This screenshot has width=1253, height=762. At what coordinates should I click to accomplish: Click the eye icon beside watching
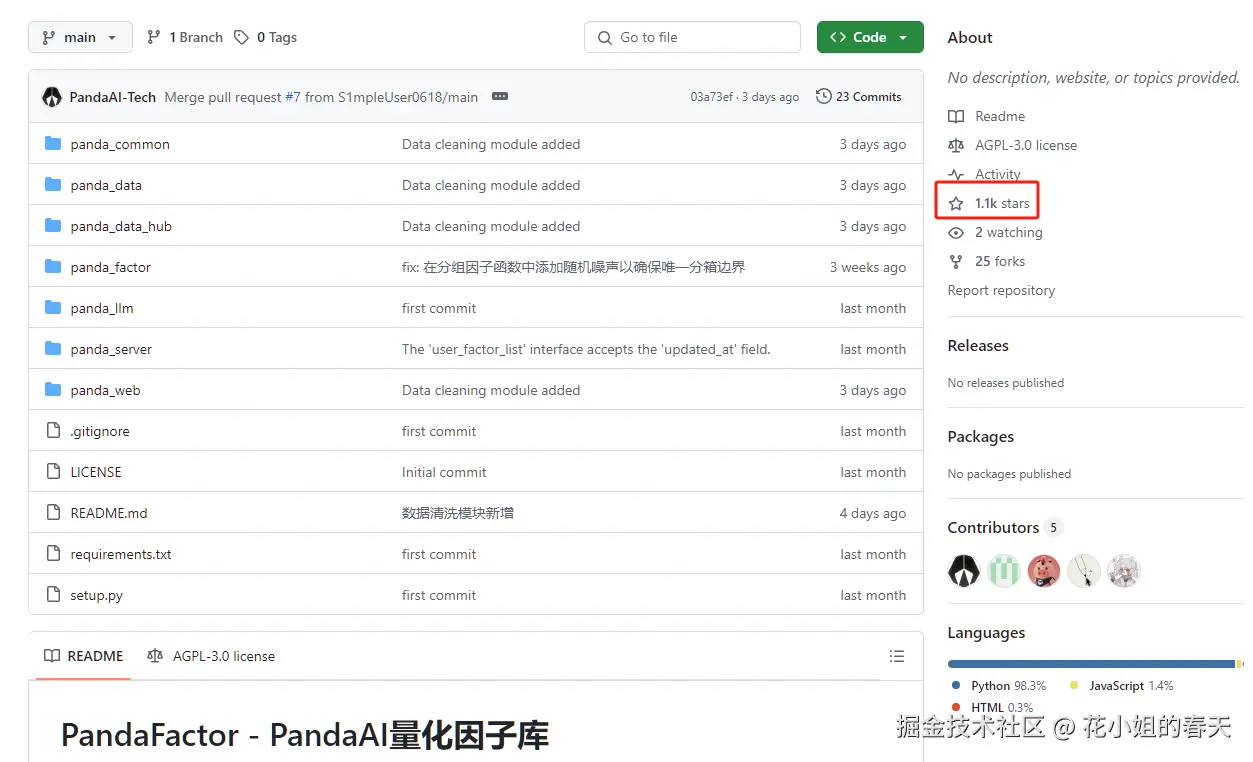click(x=956, y=232)
